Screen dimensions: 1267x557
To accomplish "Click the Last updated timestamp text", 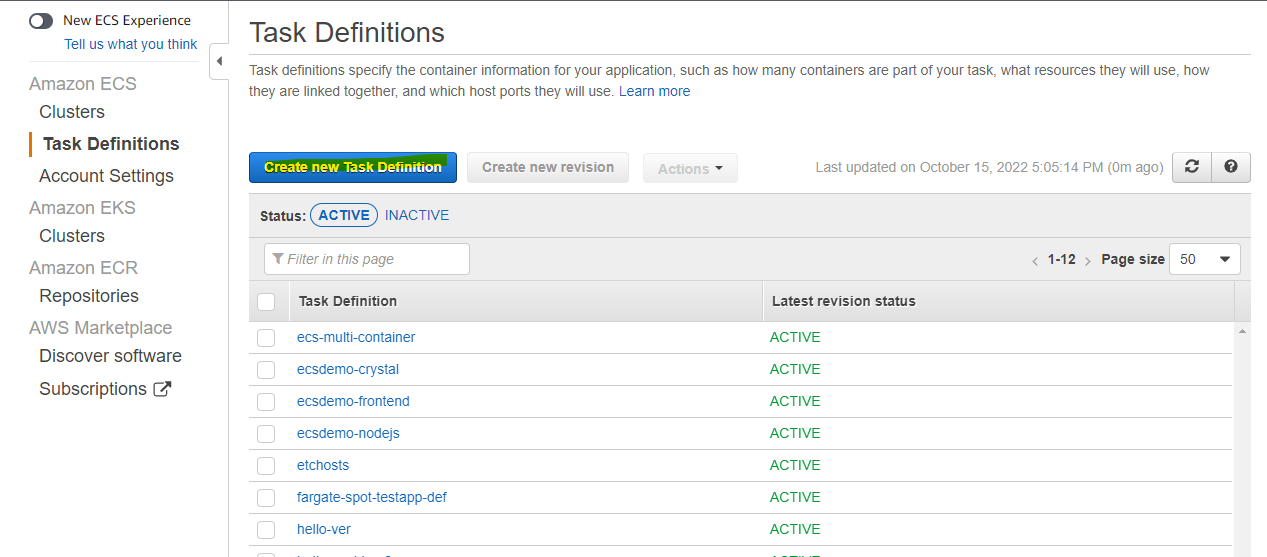I will tap(990, 167).
